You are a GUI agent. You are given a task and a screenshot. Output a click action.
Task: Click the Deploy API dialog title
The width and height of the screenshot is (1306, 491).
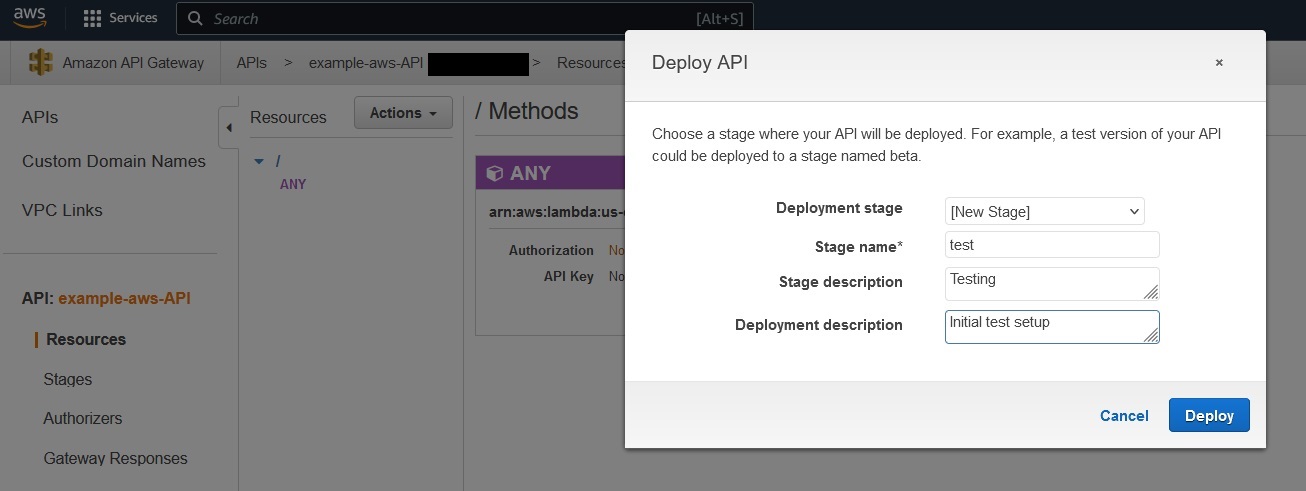(x=700, y=62)
